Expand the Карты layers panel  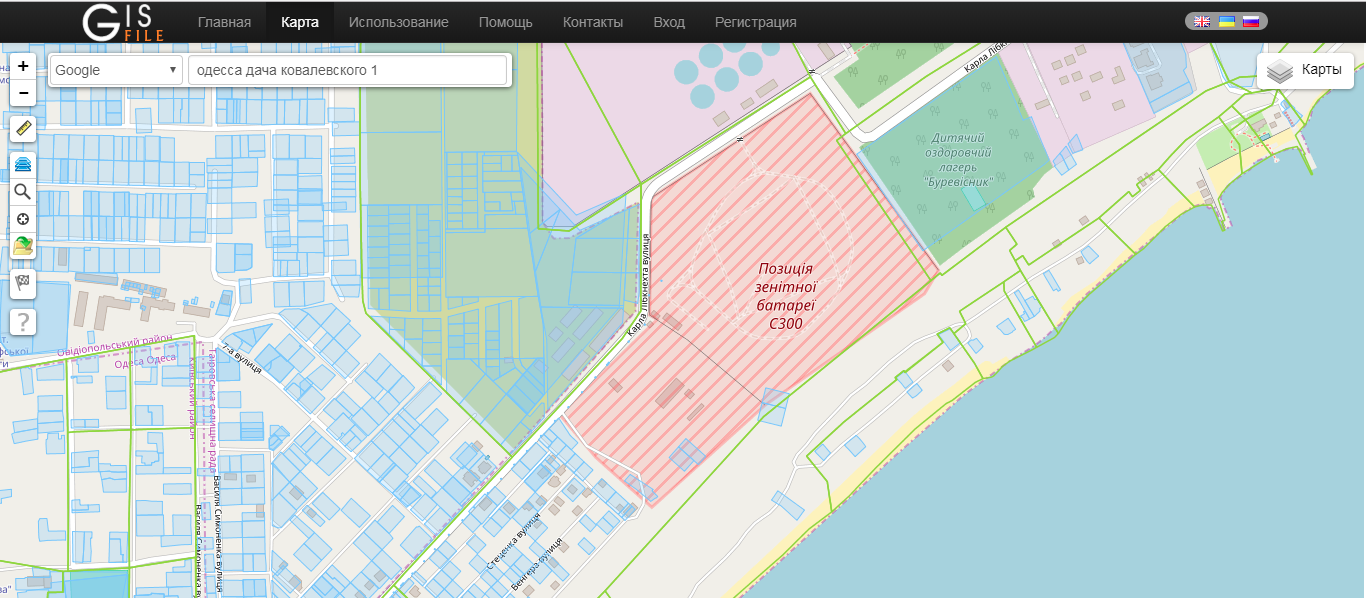[1305, 70]
